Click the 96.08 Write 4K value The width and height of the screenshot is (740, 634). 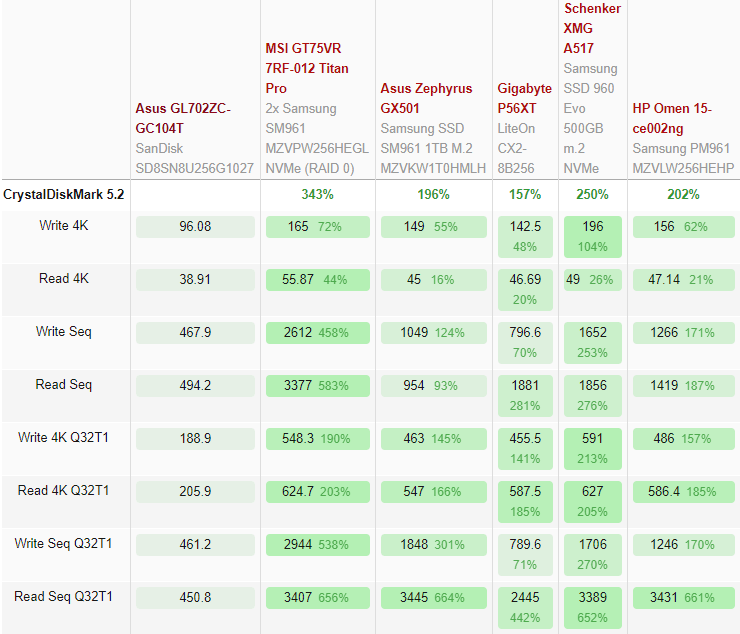pos(195,227)
